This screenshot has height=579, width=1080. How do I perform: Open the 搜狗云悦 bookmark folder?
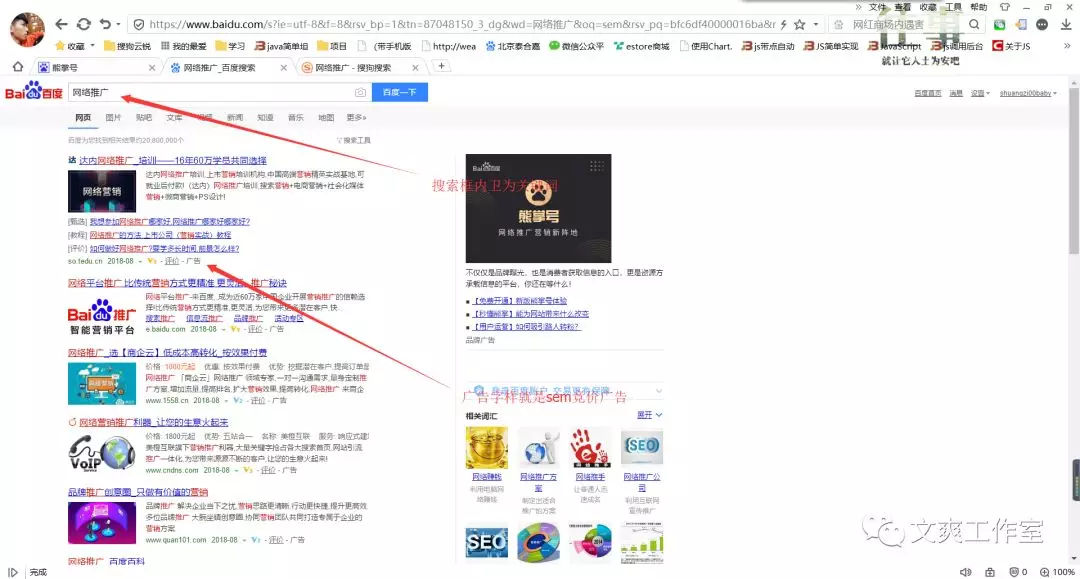127,46
